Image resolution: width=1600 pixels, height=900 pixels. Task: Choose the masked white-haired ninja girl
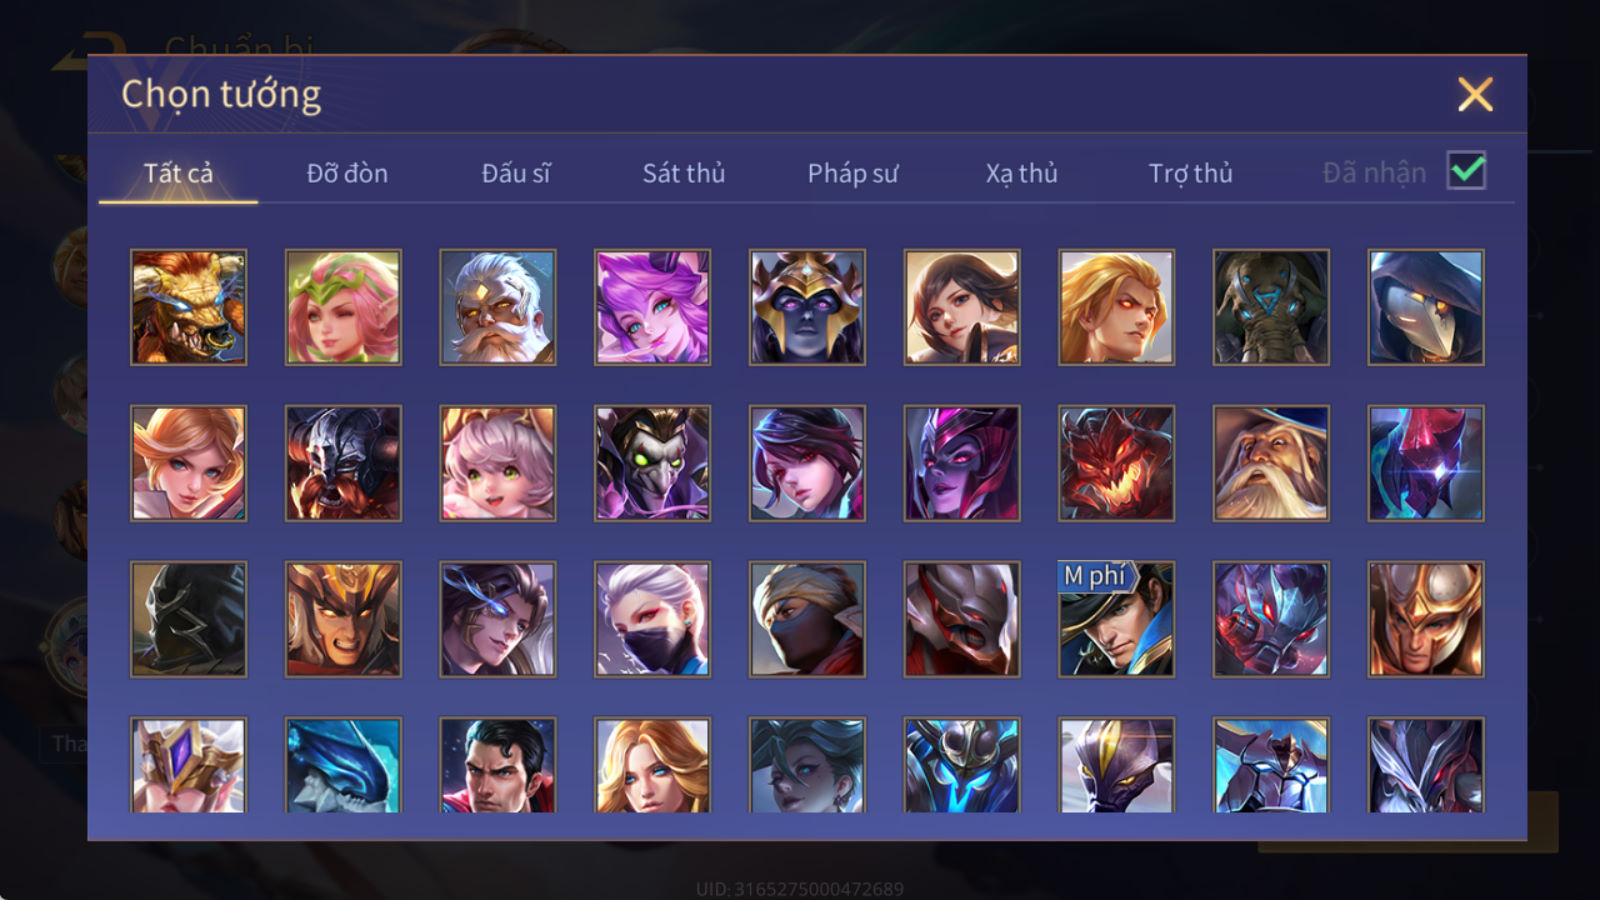[652, 619]
